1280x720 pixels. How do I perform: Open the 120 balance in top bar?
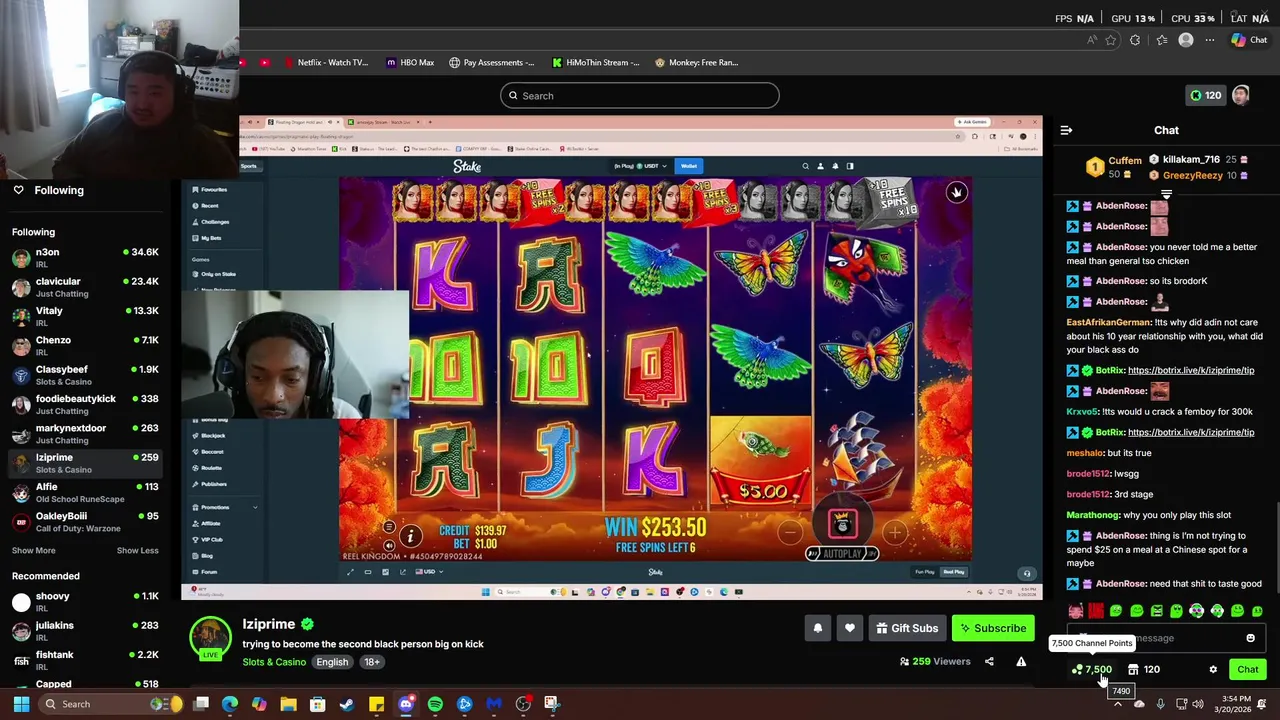[x=1204, y=96]
